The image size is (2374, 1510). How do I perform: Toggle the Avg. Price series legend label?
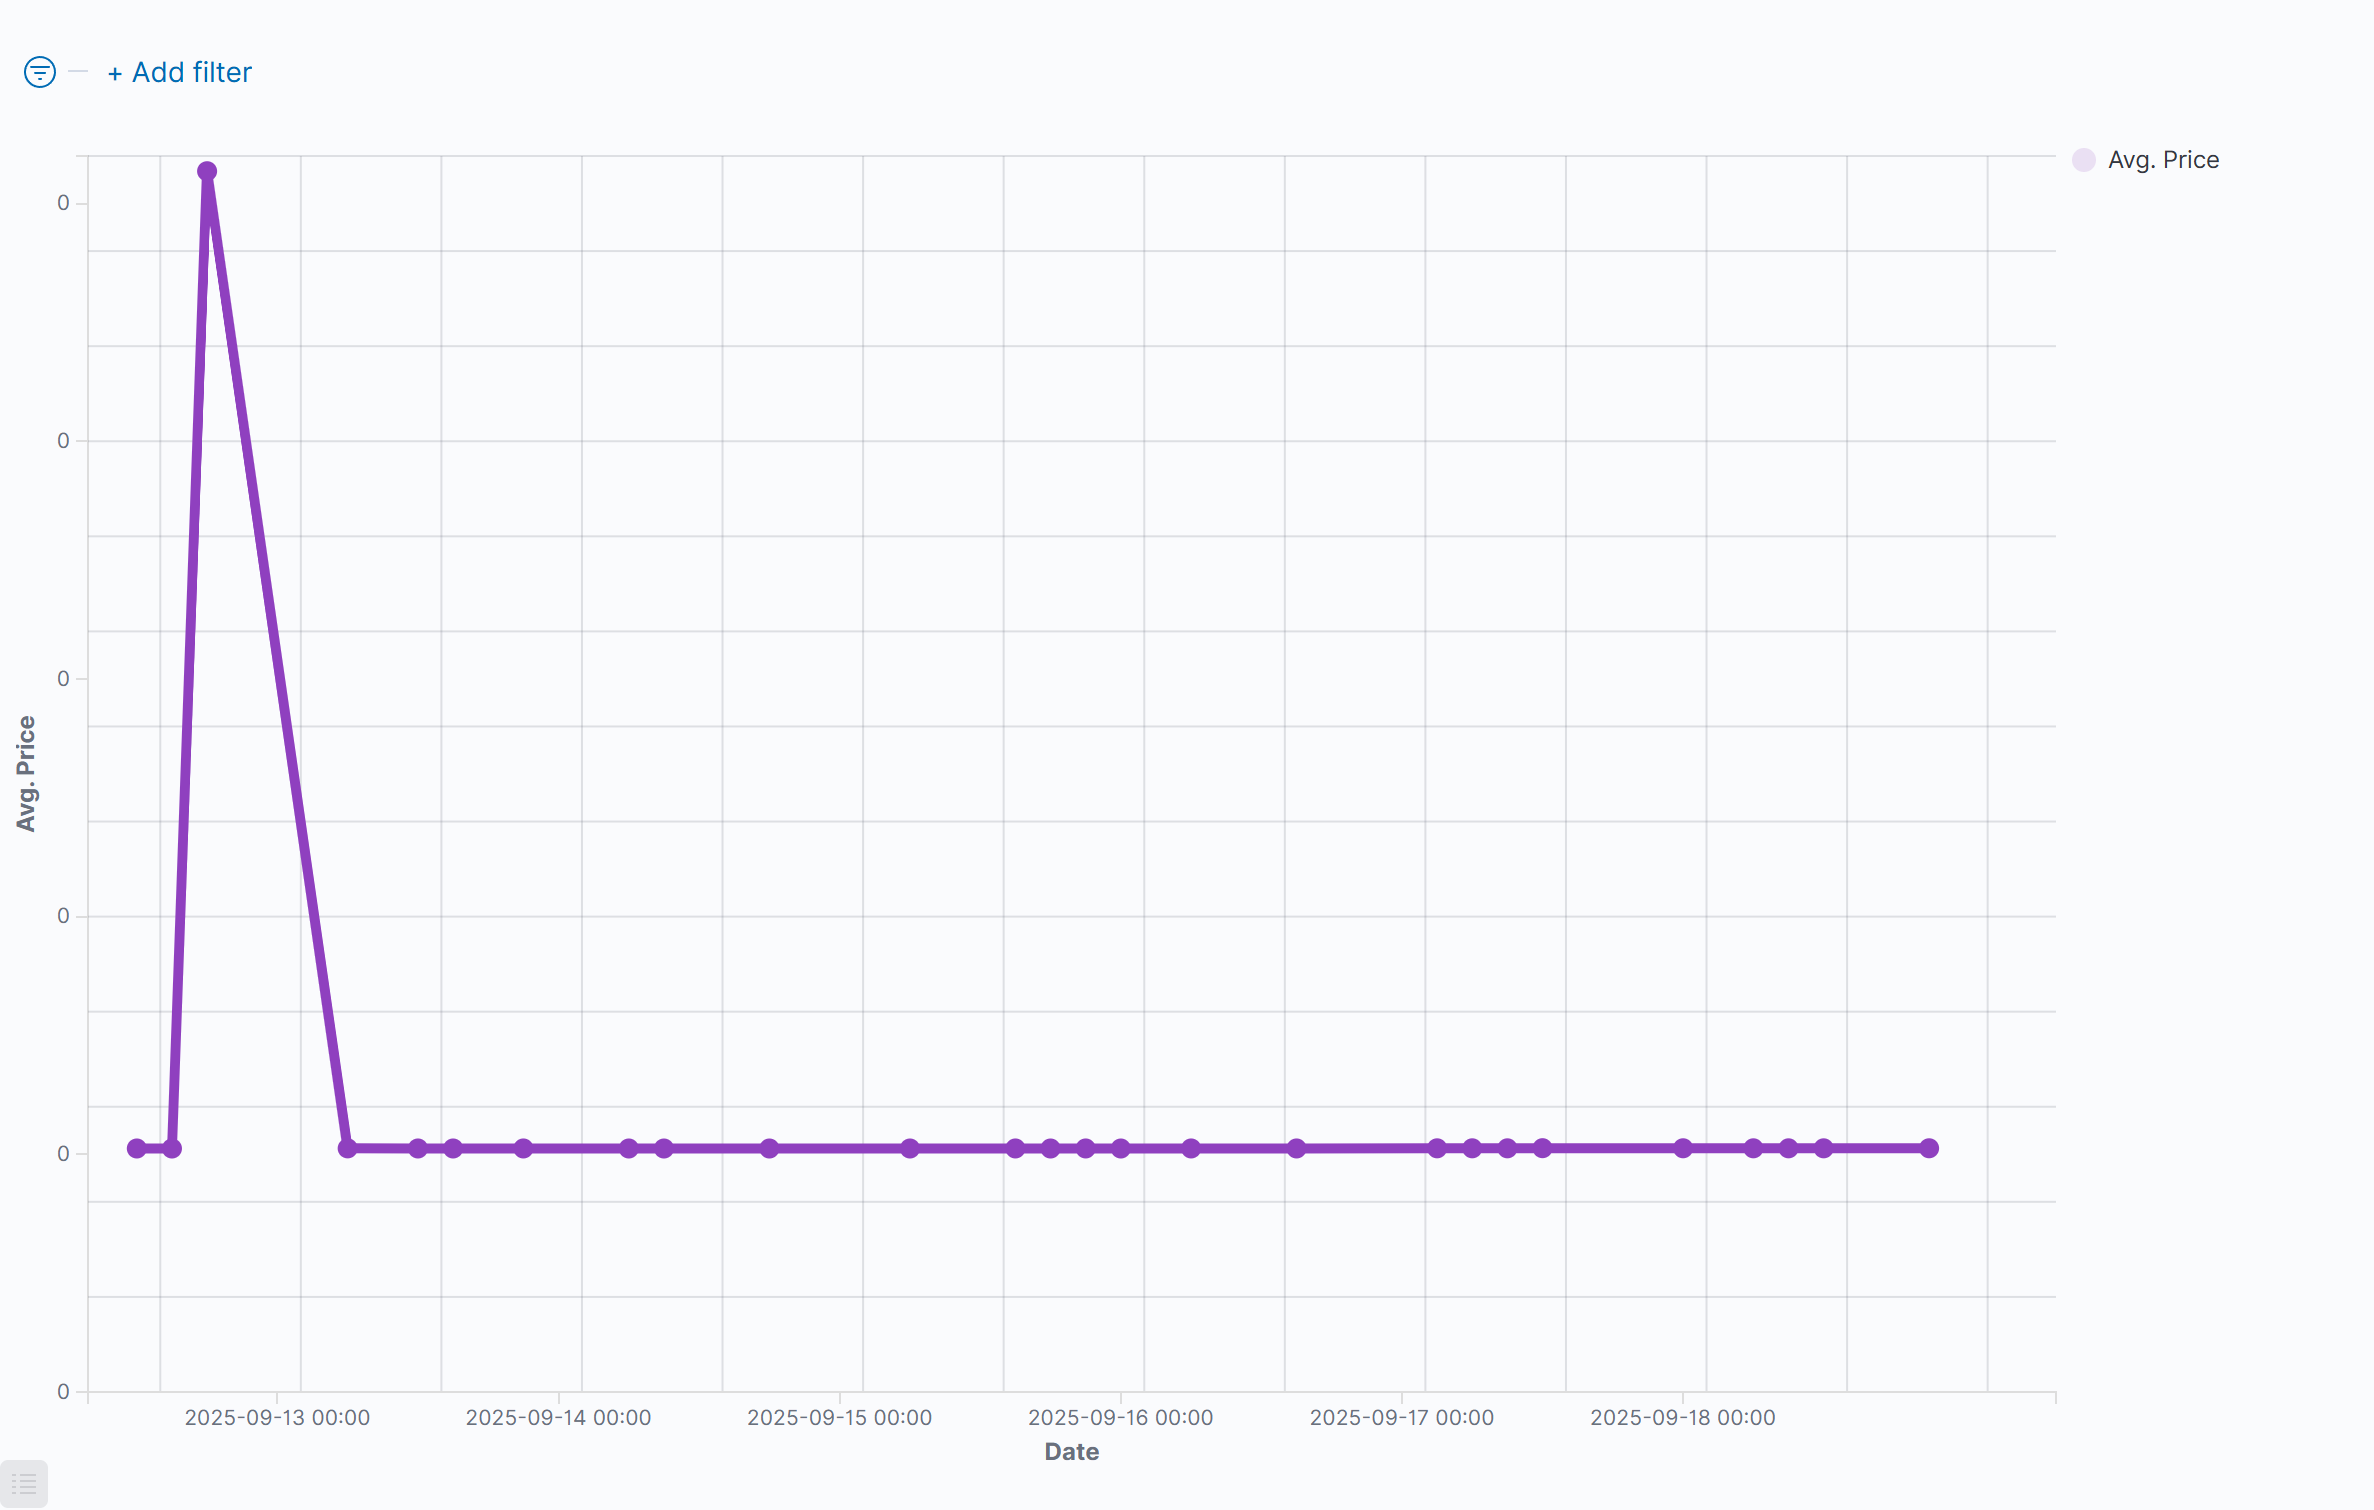(2163, 160)
